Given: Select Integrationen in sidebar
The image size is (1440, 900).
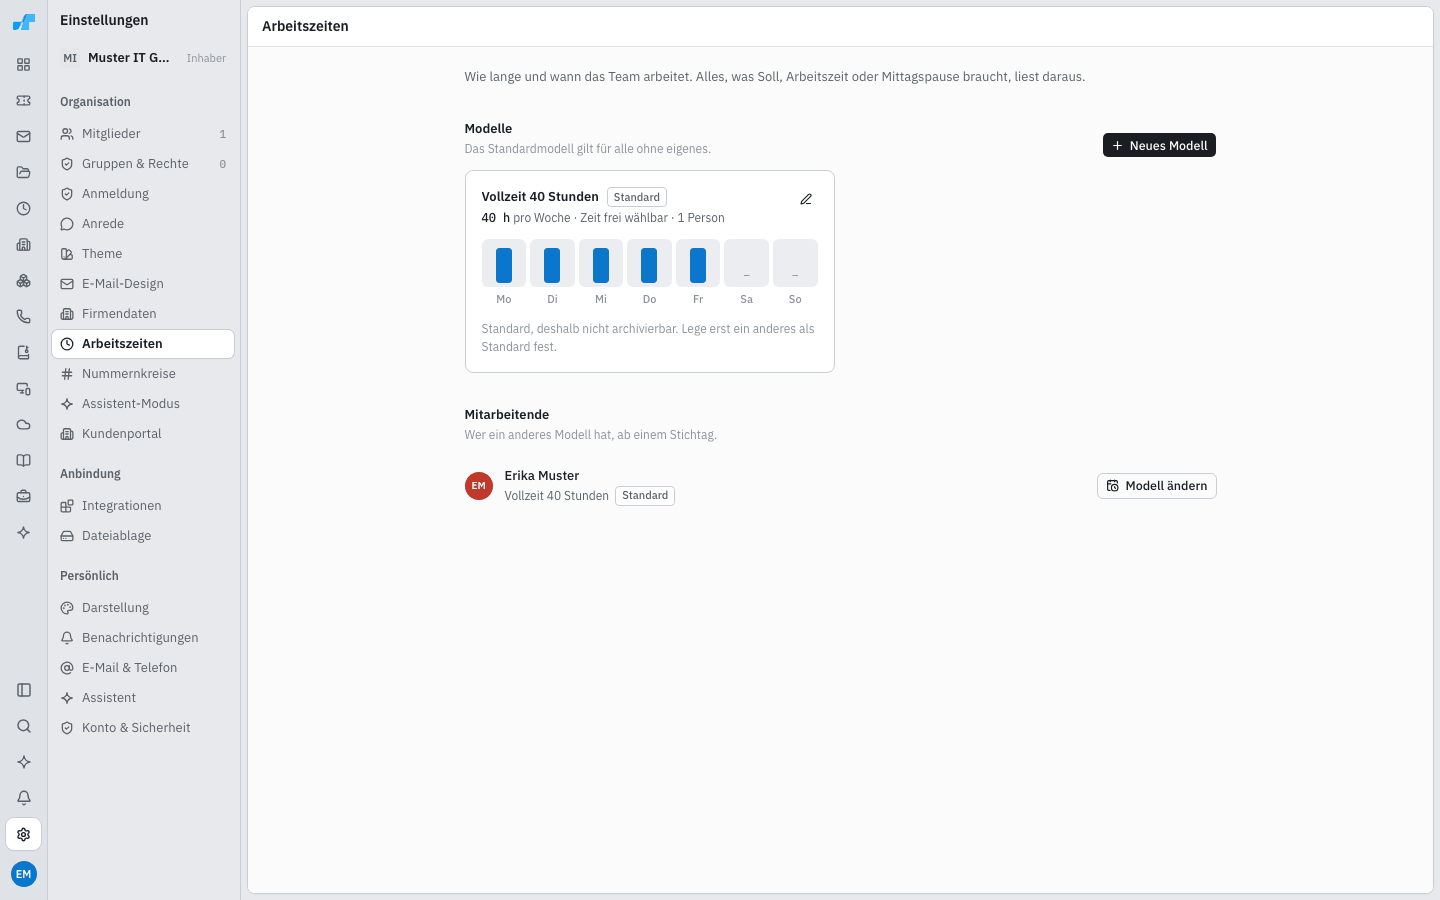Looking at the screenshot, I should (143, 506).
